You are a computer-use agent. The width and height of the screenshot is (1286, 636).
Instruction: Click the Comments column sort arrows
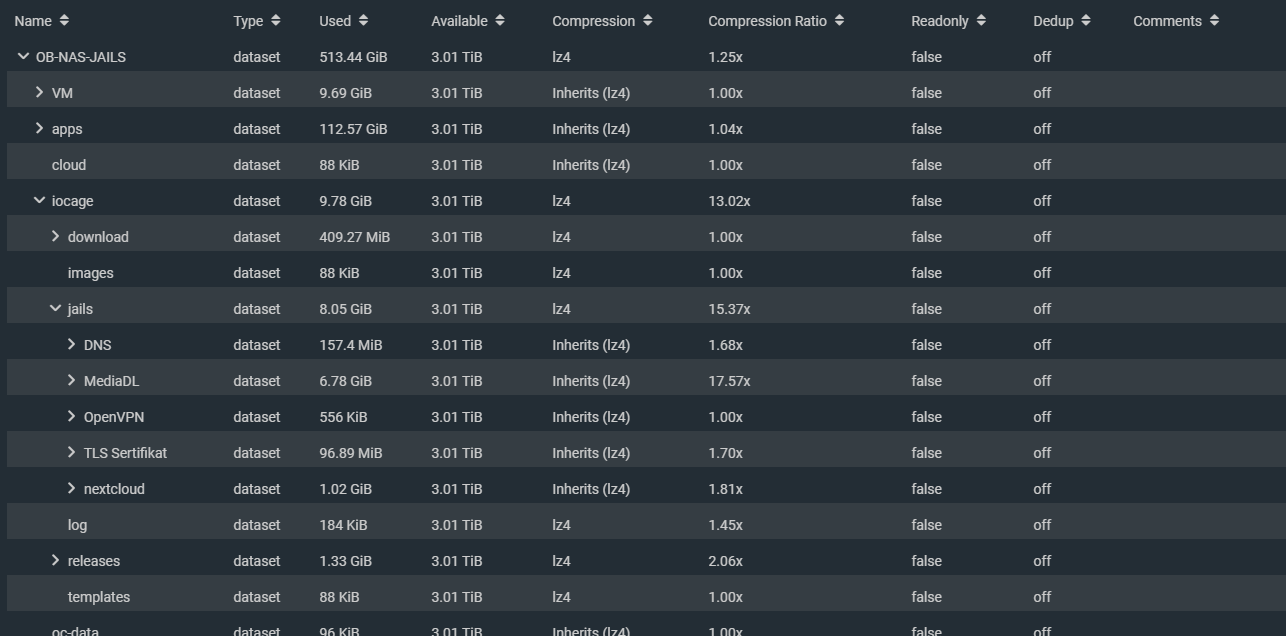tap(1214, 21)
